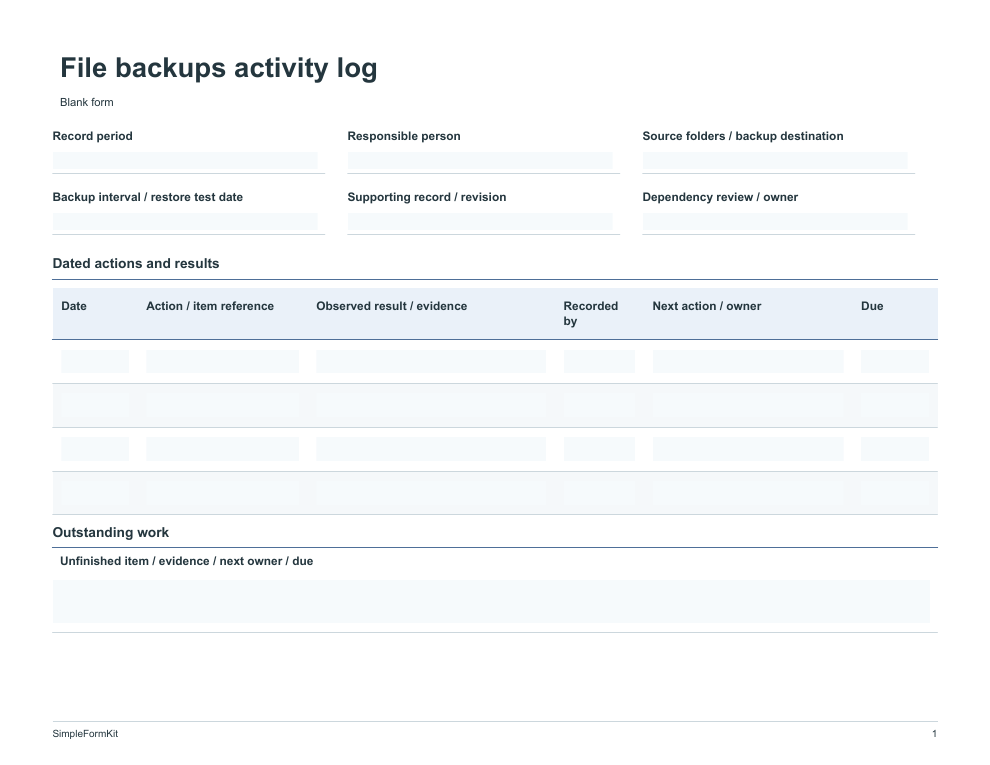Select the Supporting record / revision field
The height and width of the screenshot is (765, 990).
(x=480, y=222)
